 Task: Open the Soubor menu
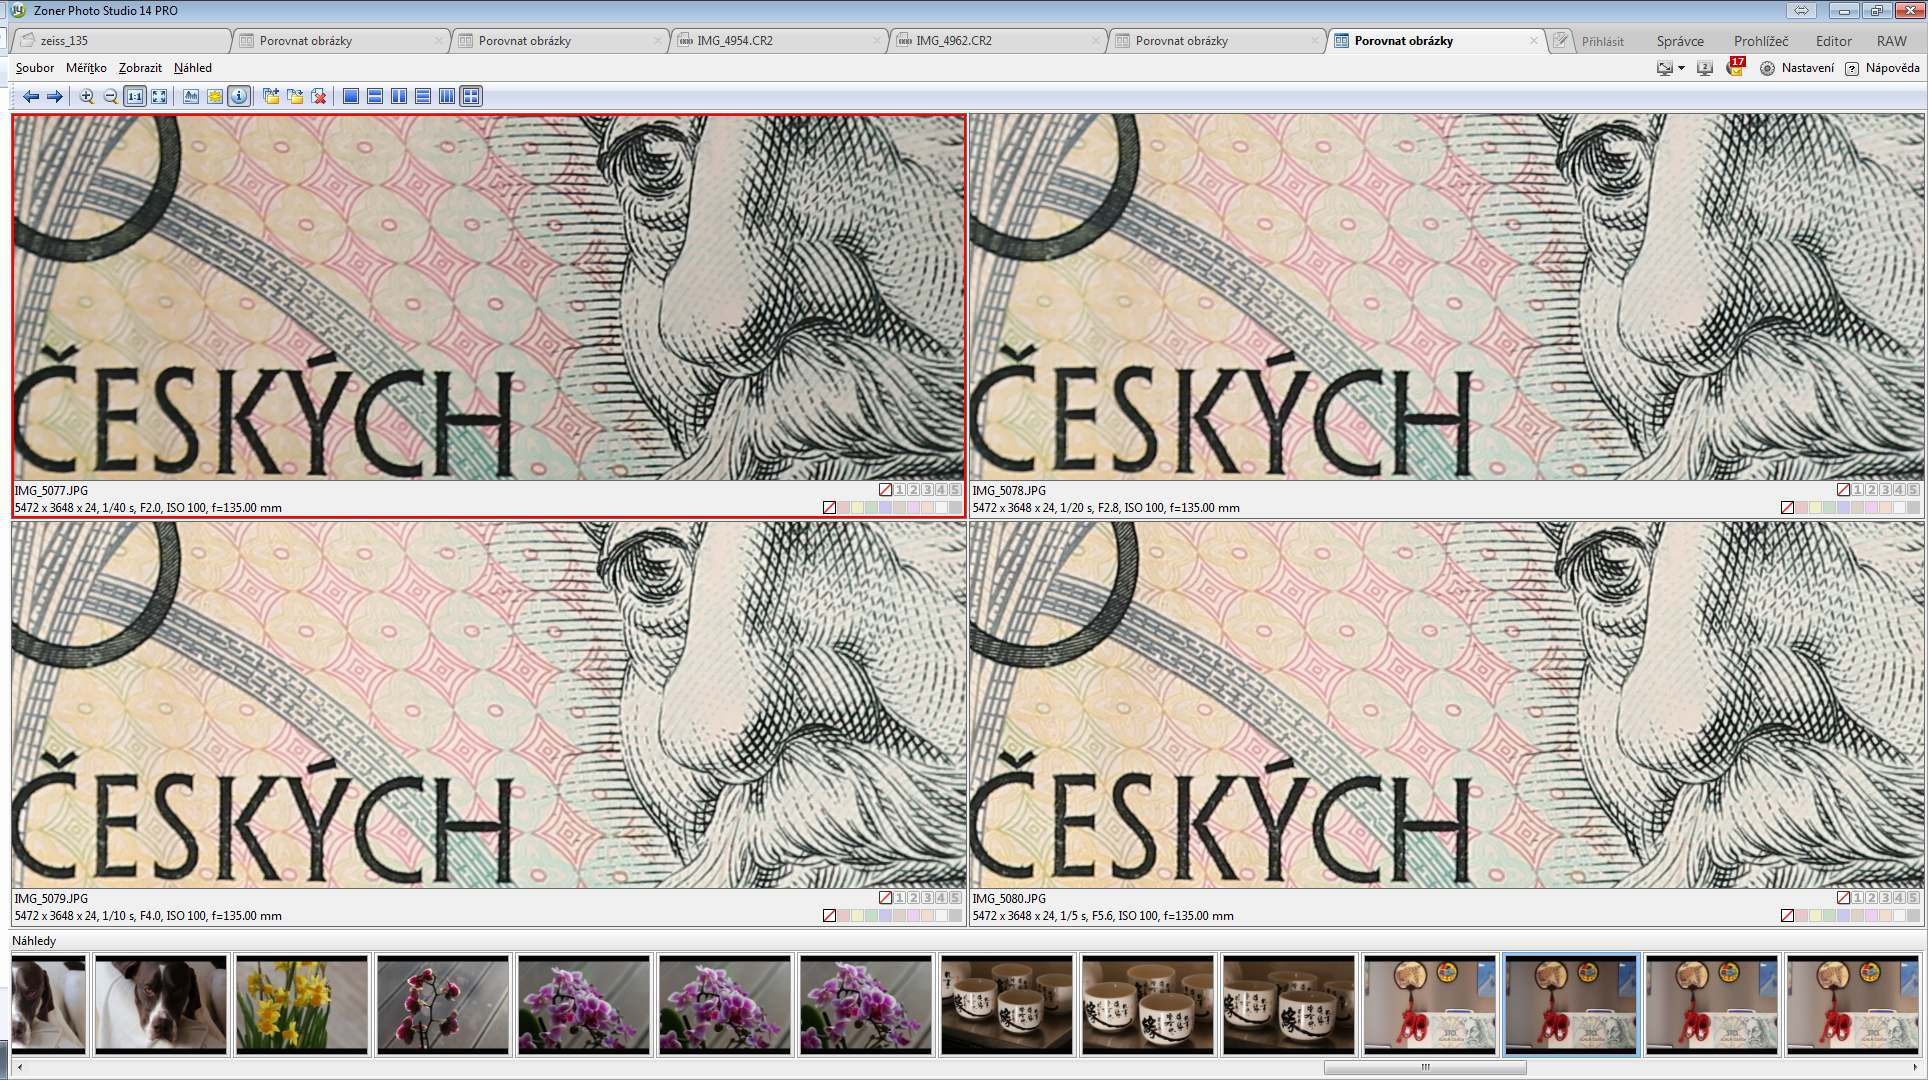pos(35,68)
